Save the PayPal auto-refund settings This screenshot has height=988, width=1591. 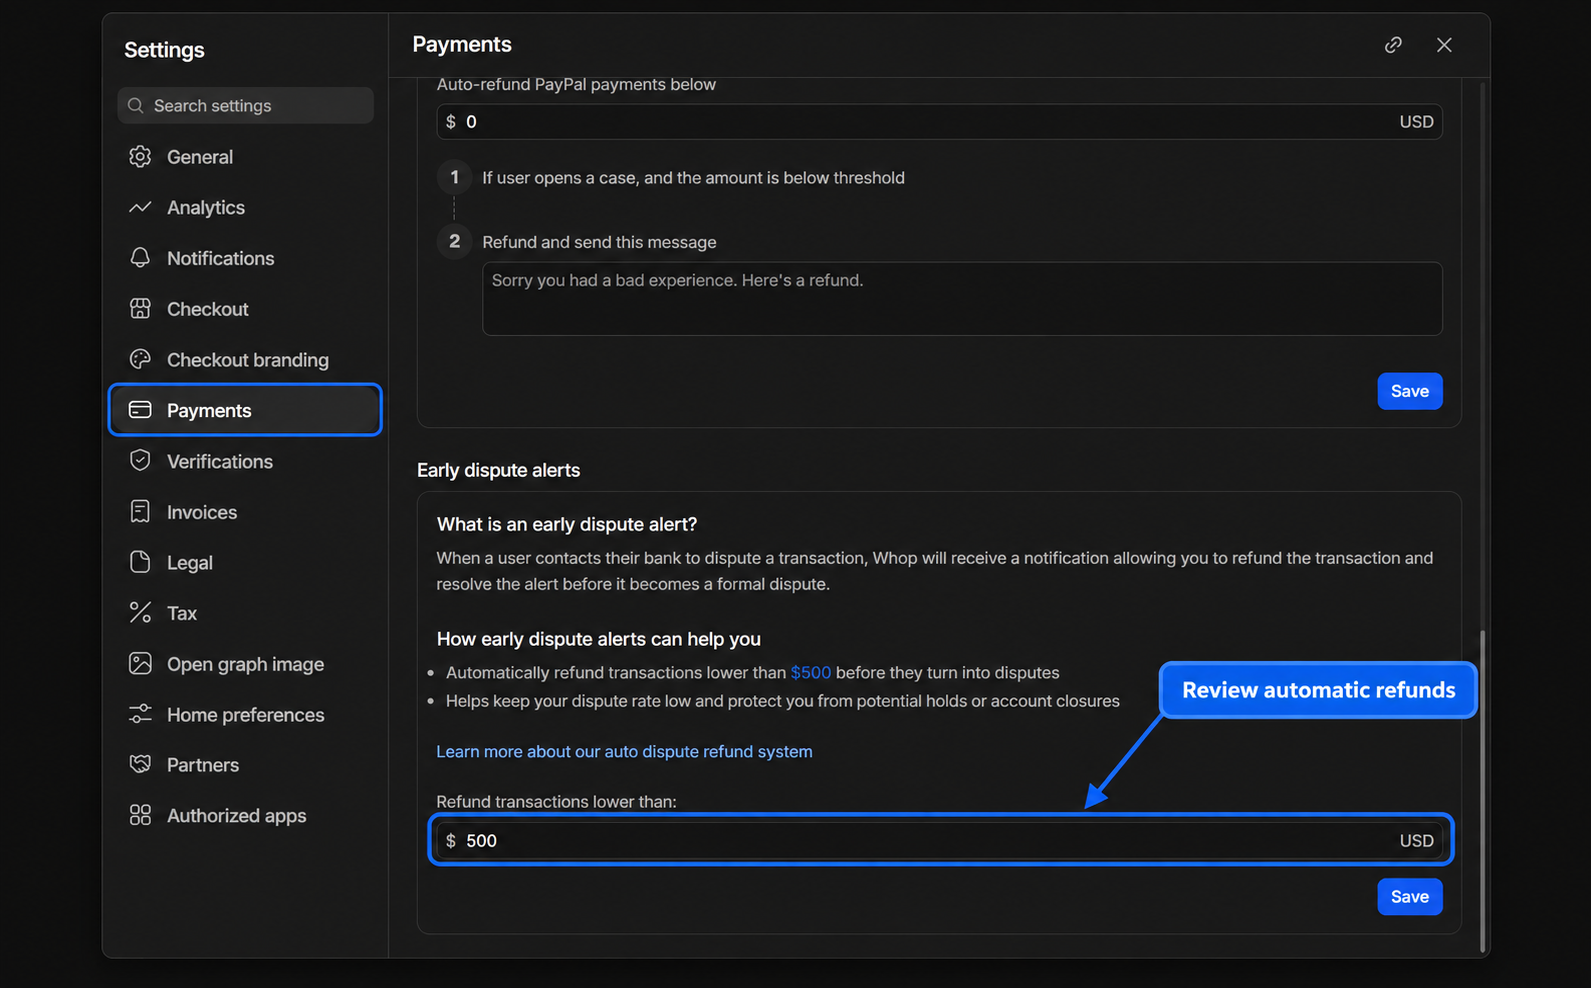click(1409, 391)
